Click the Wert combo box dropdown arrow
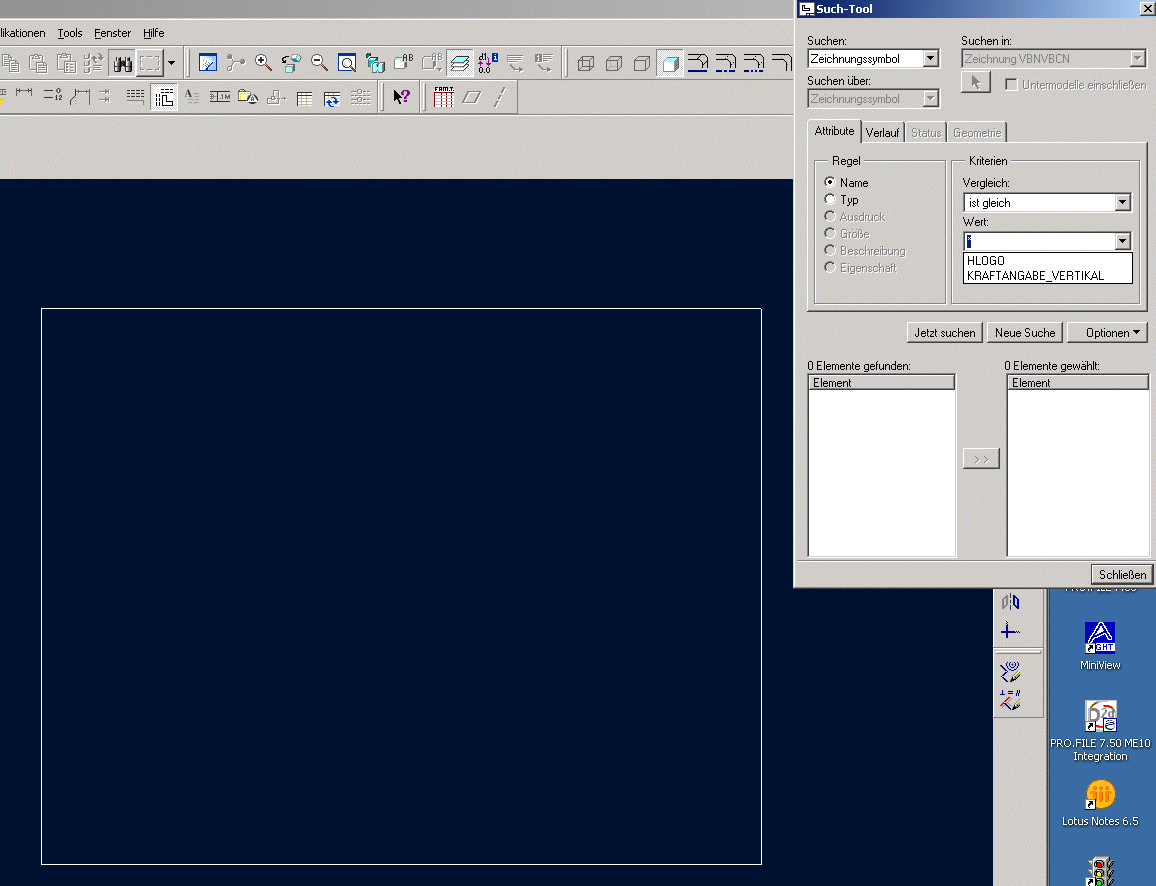1156x886 pixels. 1123,241
